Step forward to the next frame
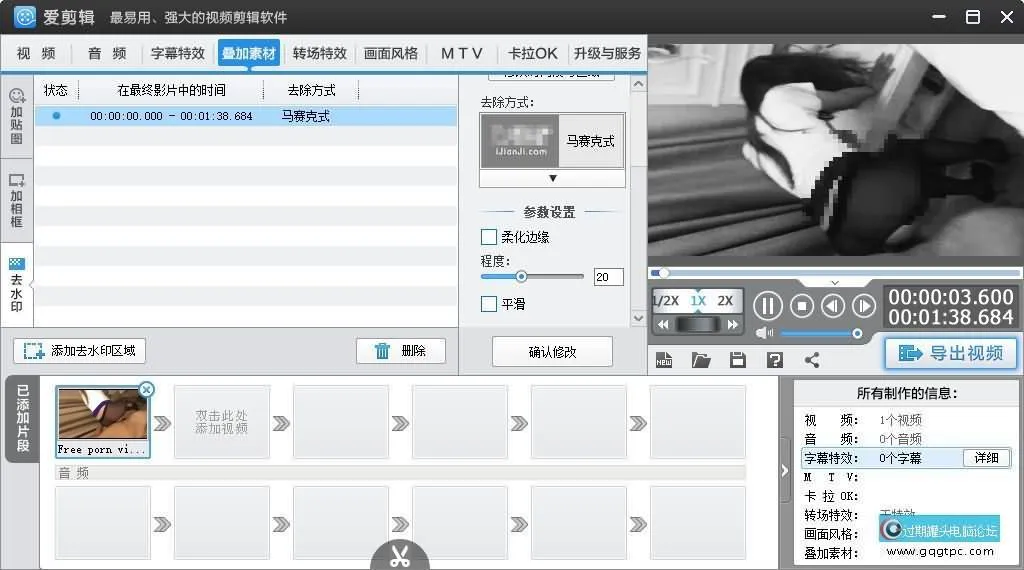The width and height of the screenshot is (1024, 570). coord(863,305)
